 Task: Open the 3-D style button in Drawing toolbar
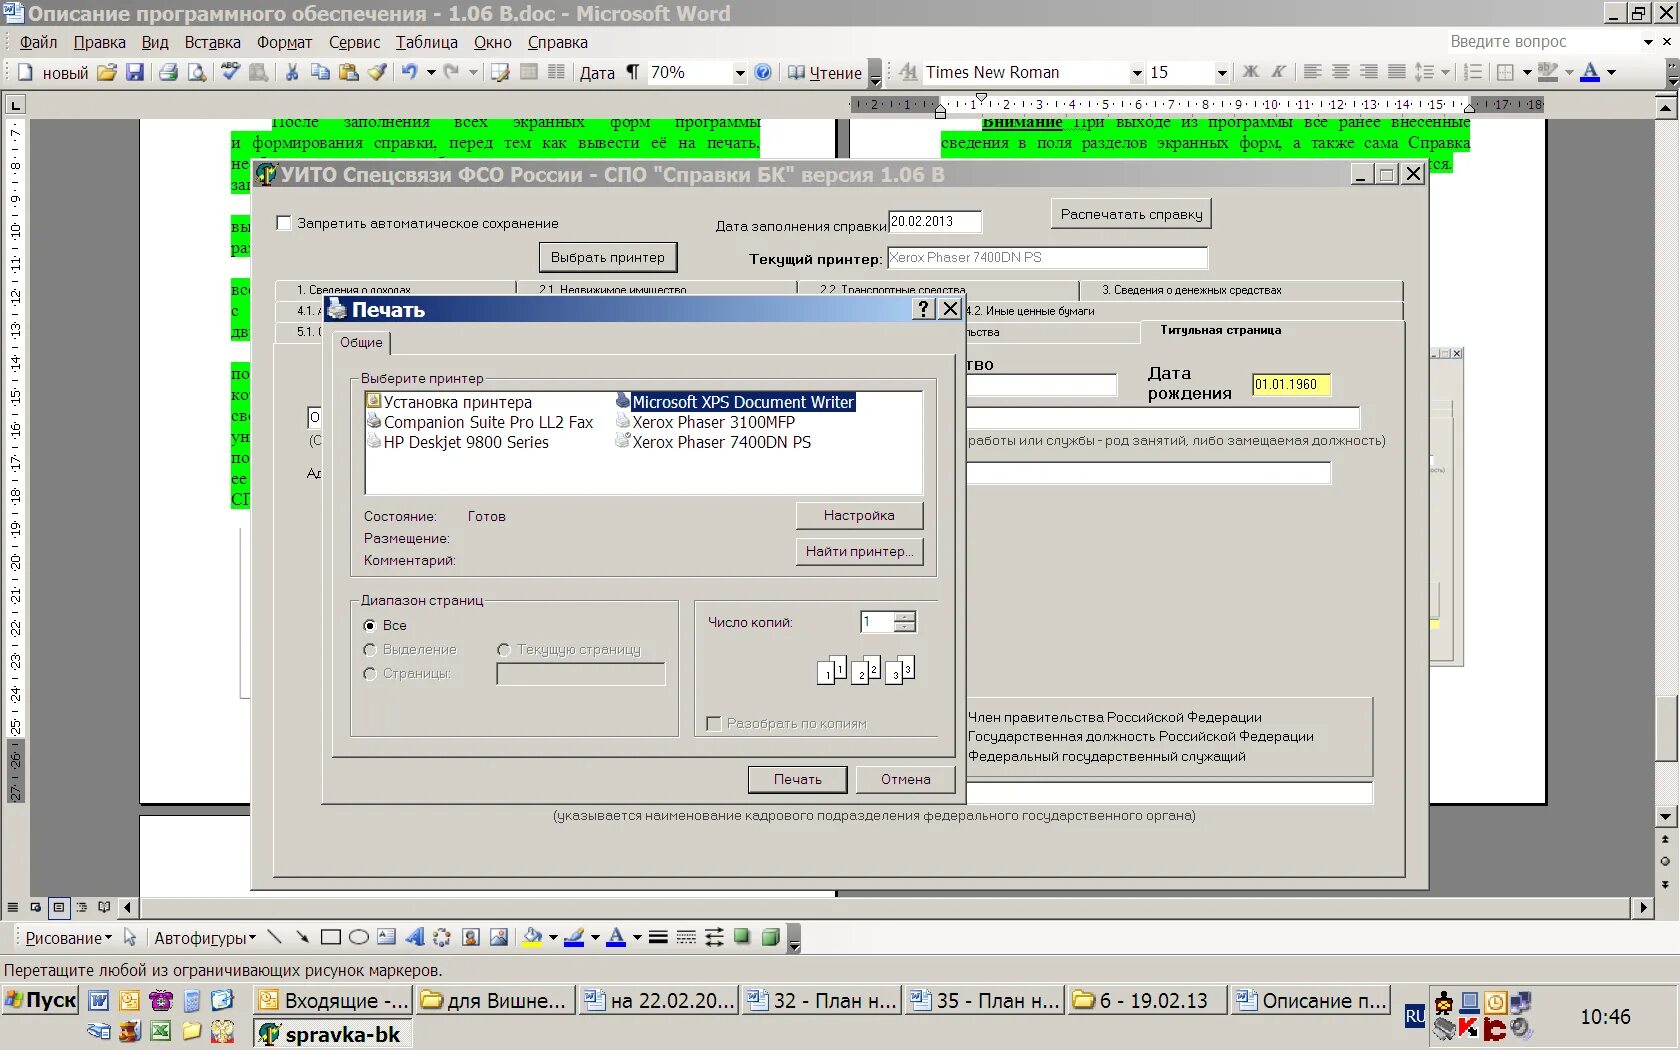click(x=770, y=937)
